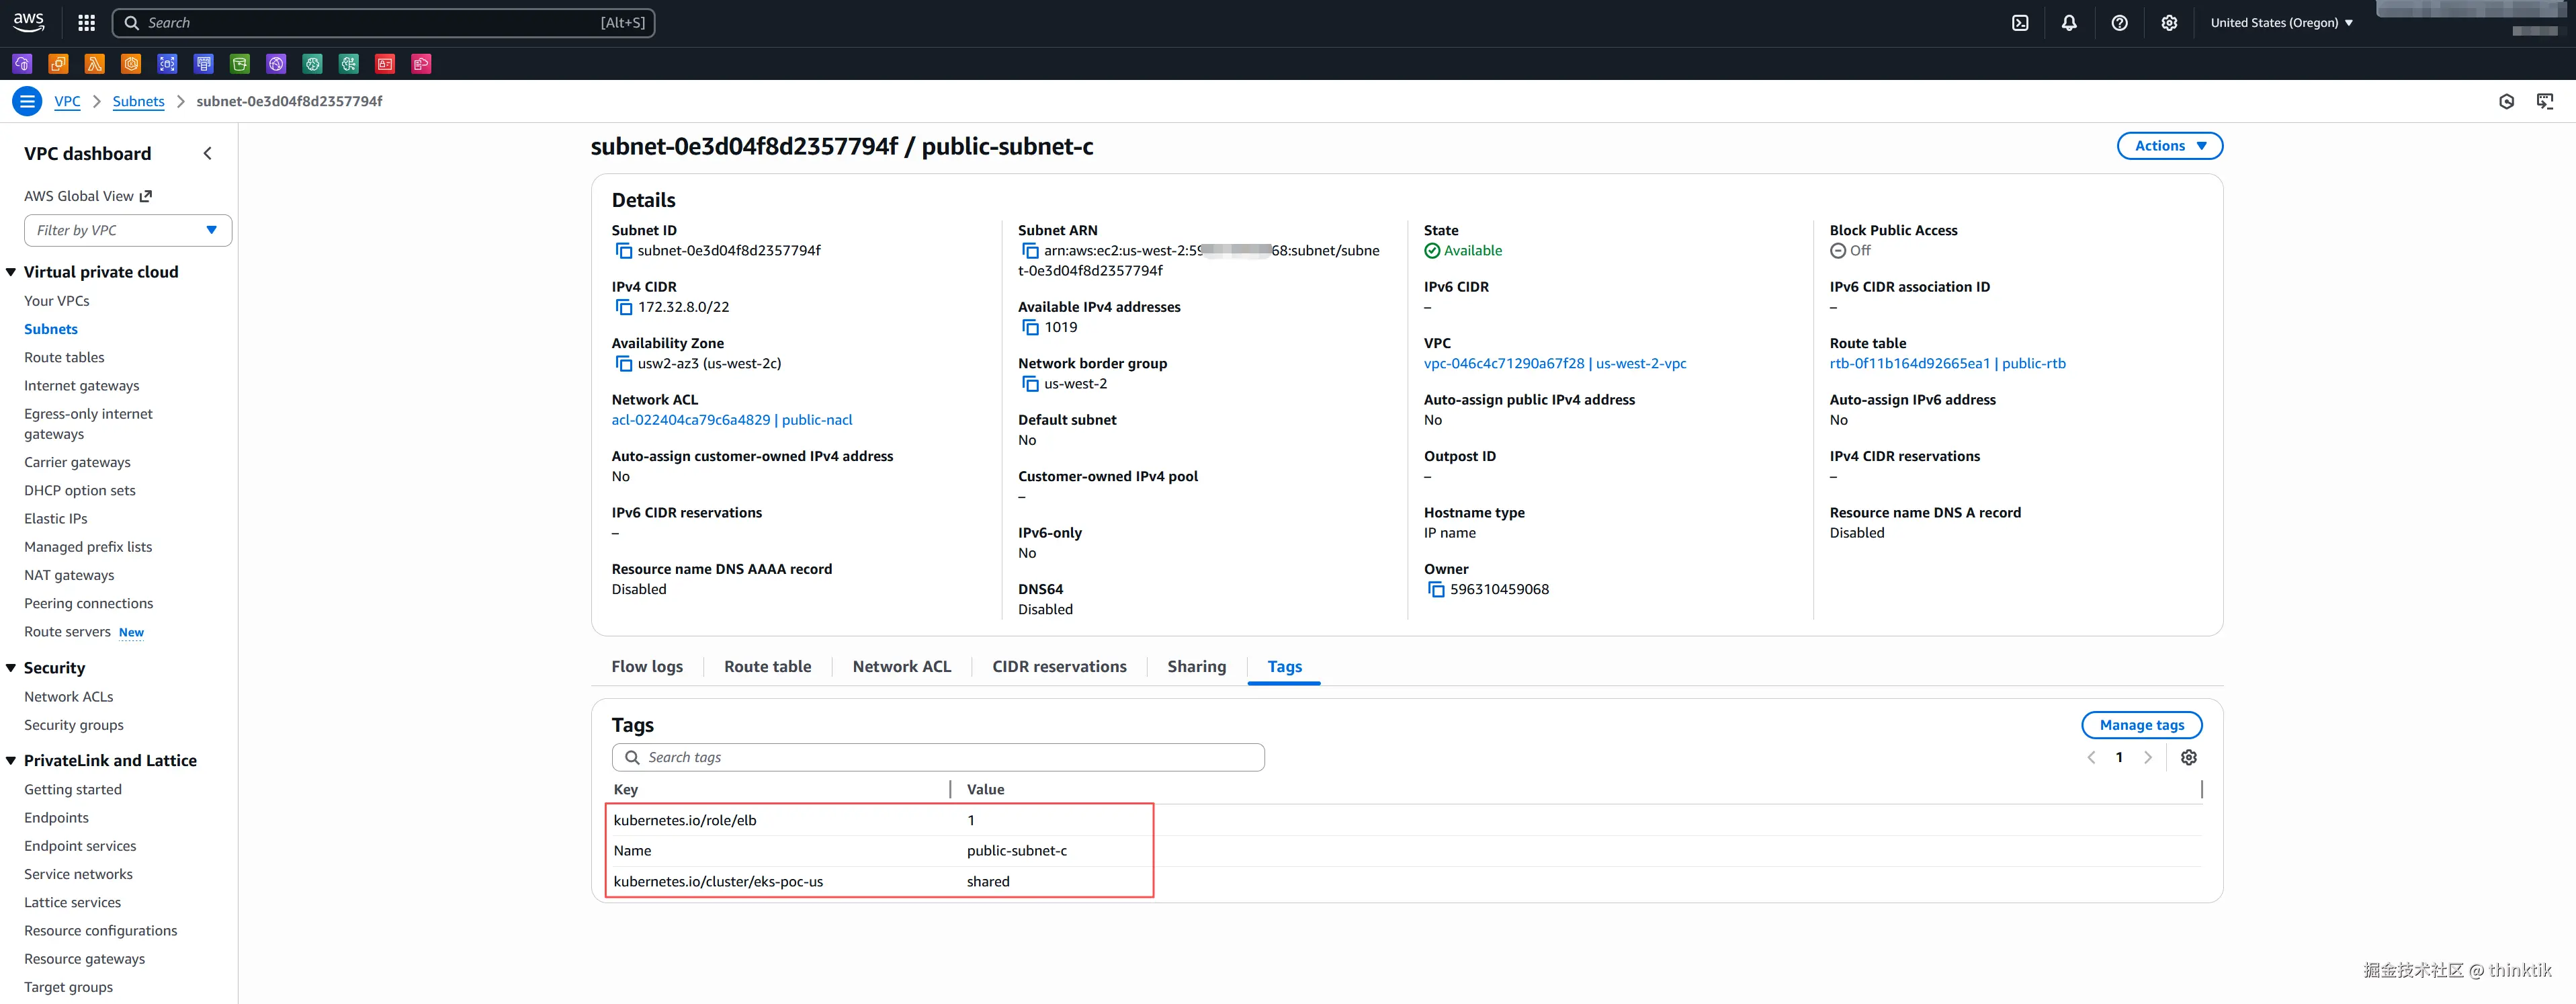Go to VPC in the breadcrumb
This screenshot has width=2576, height=1004.
(67, 101)
